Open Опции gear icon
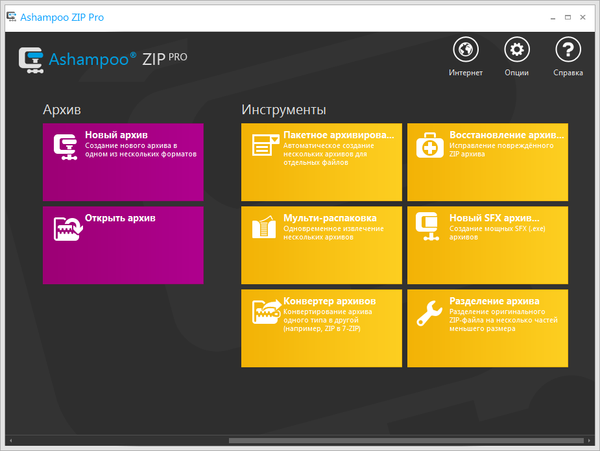 coord(517,51)
